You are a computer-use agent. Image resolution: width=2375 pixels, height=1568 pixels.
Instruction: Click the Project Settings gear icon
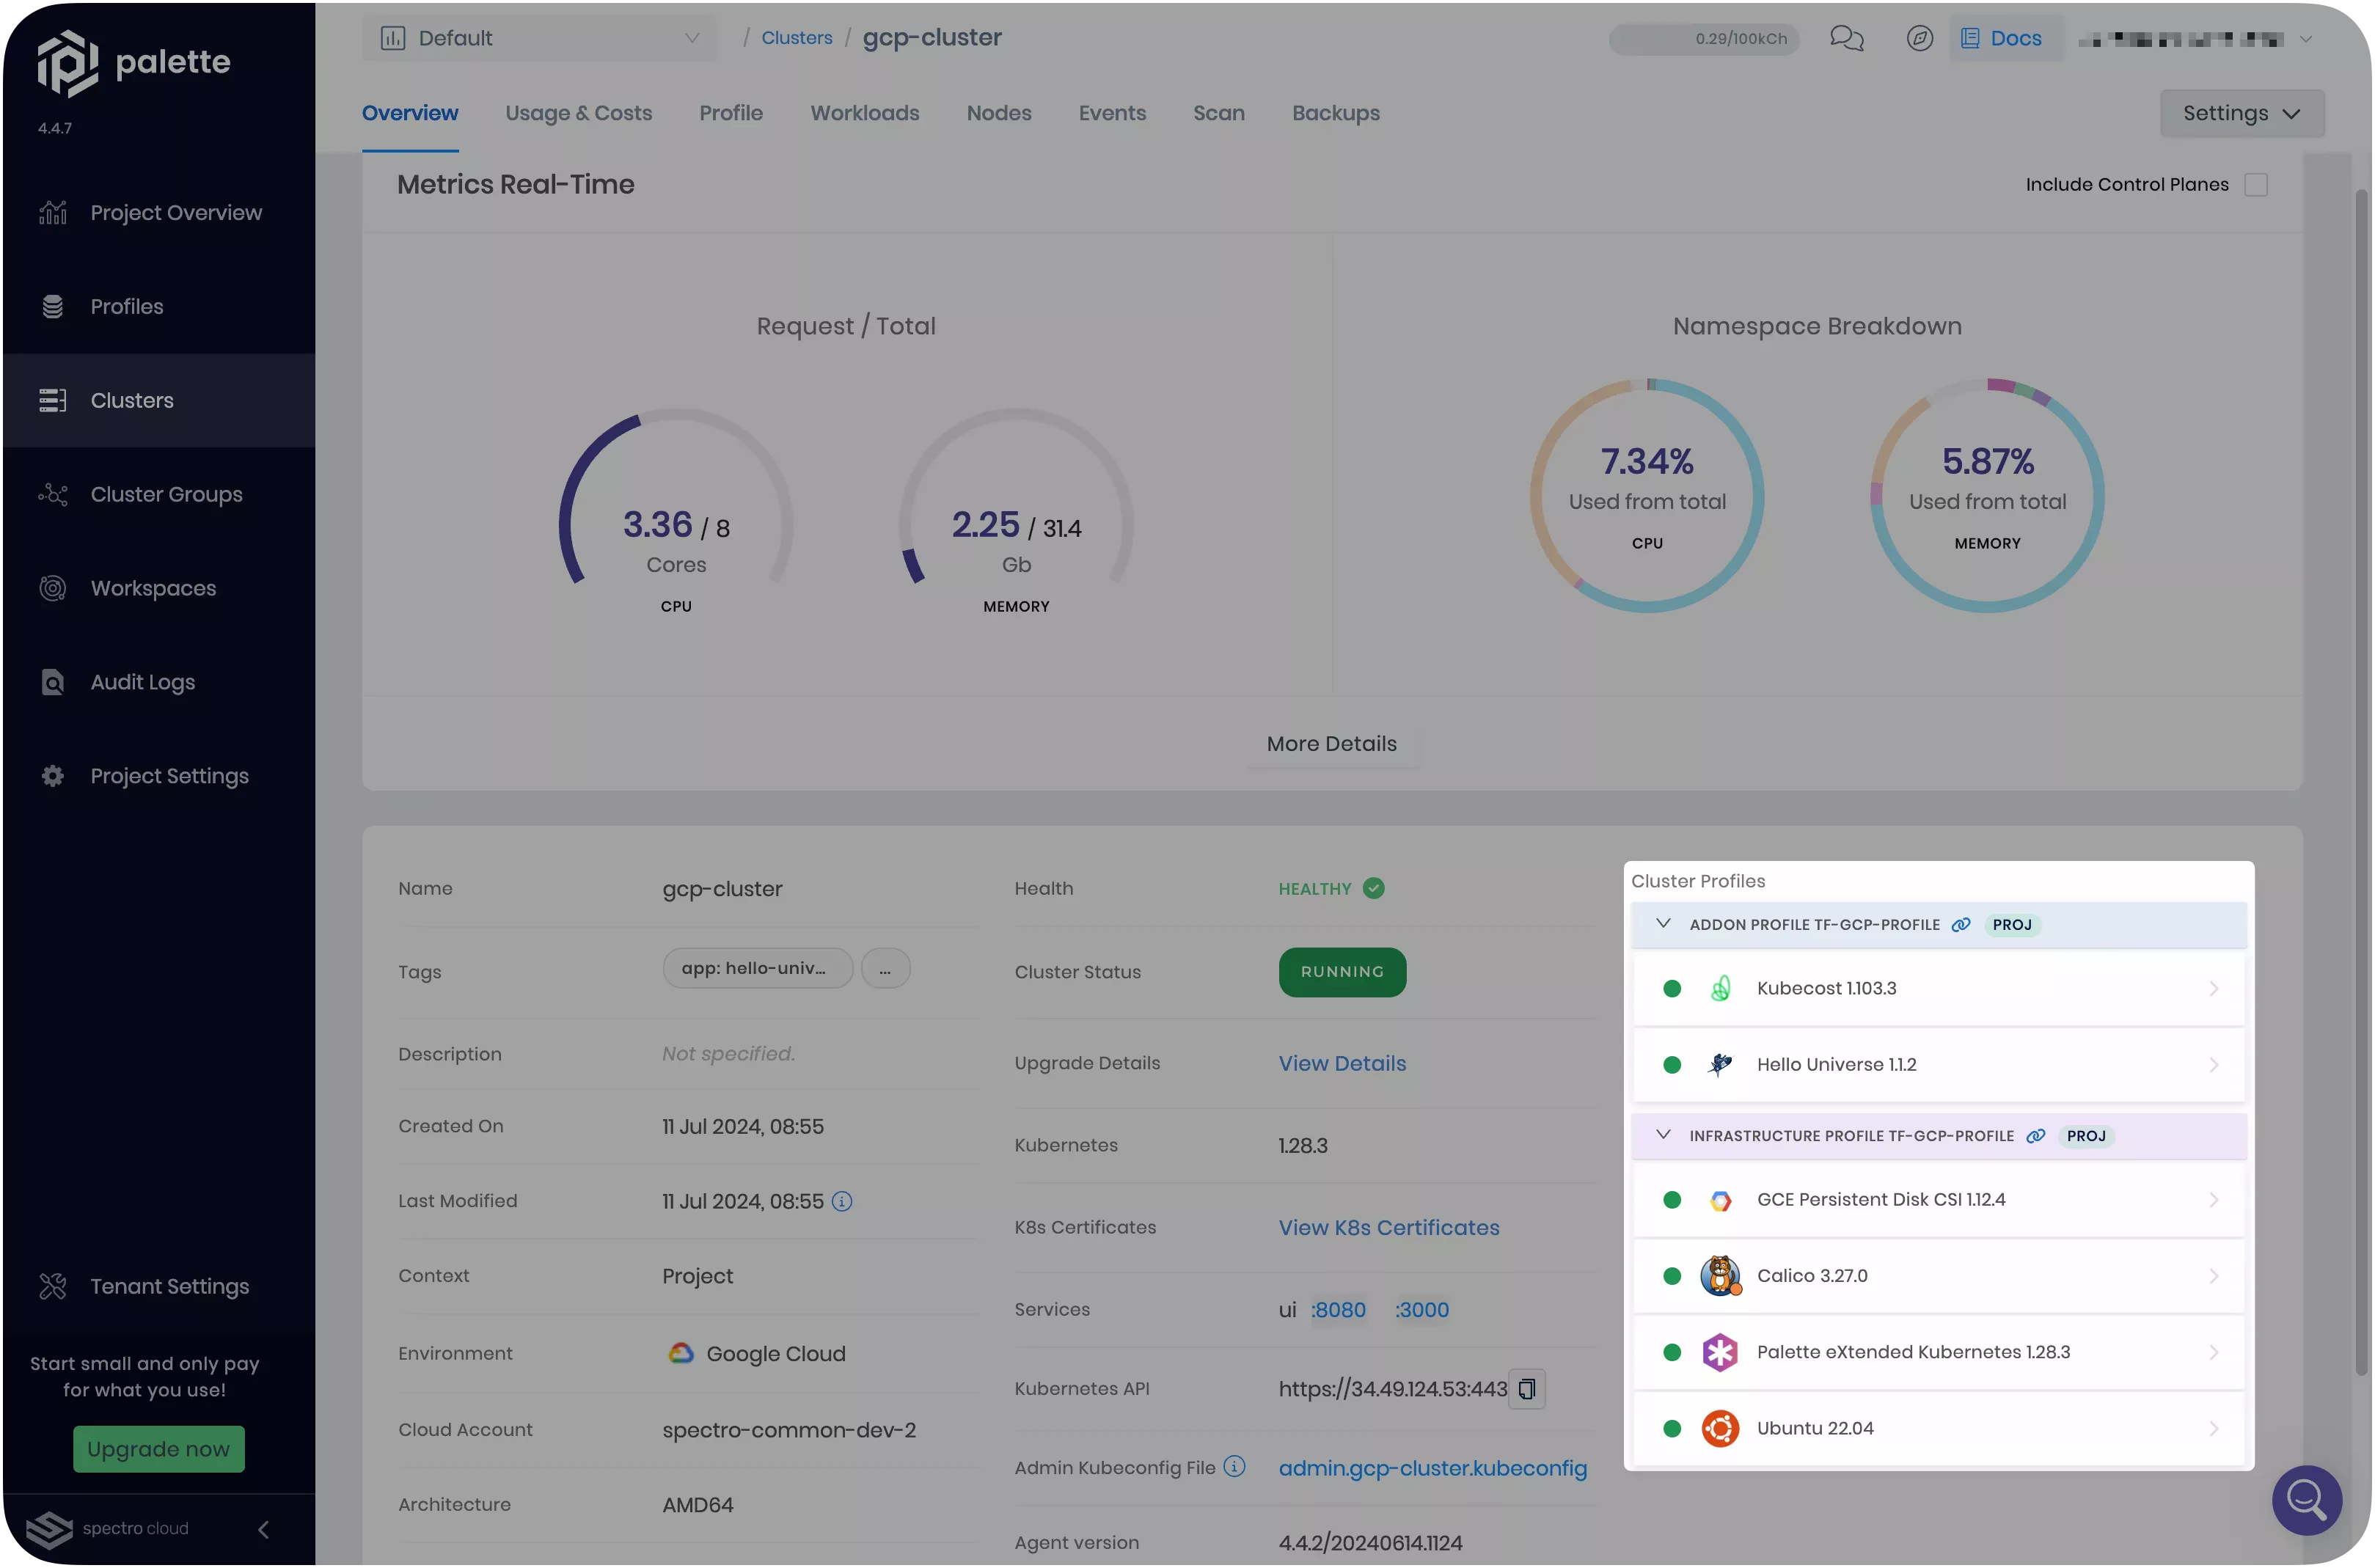(53, 777)
